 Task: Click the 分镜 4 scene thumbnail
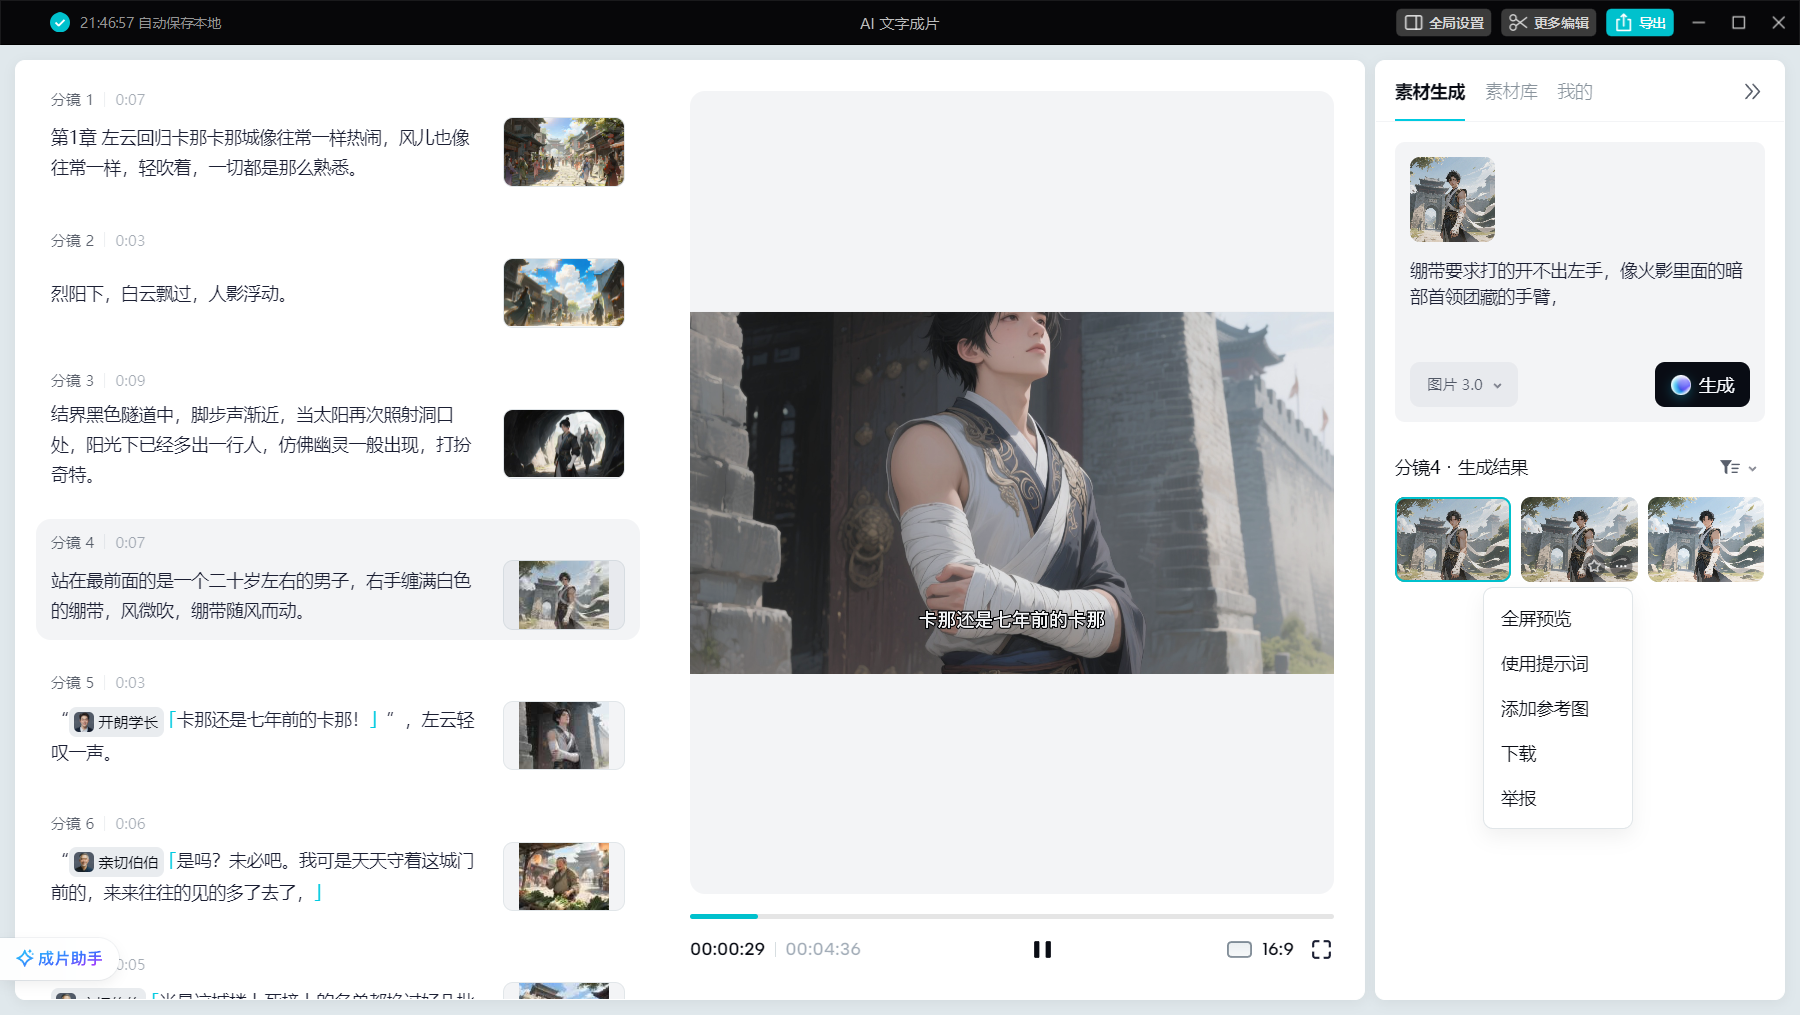tap(564, 595)
